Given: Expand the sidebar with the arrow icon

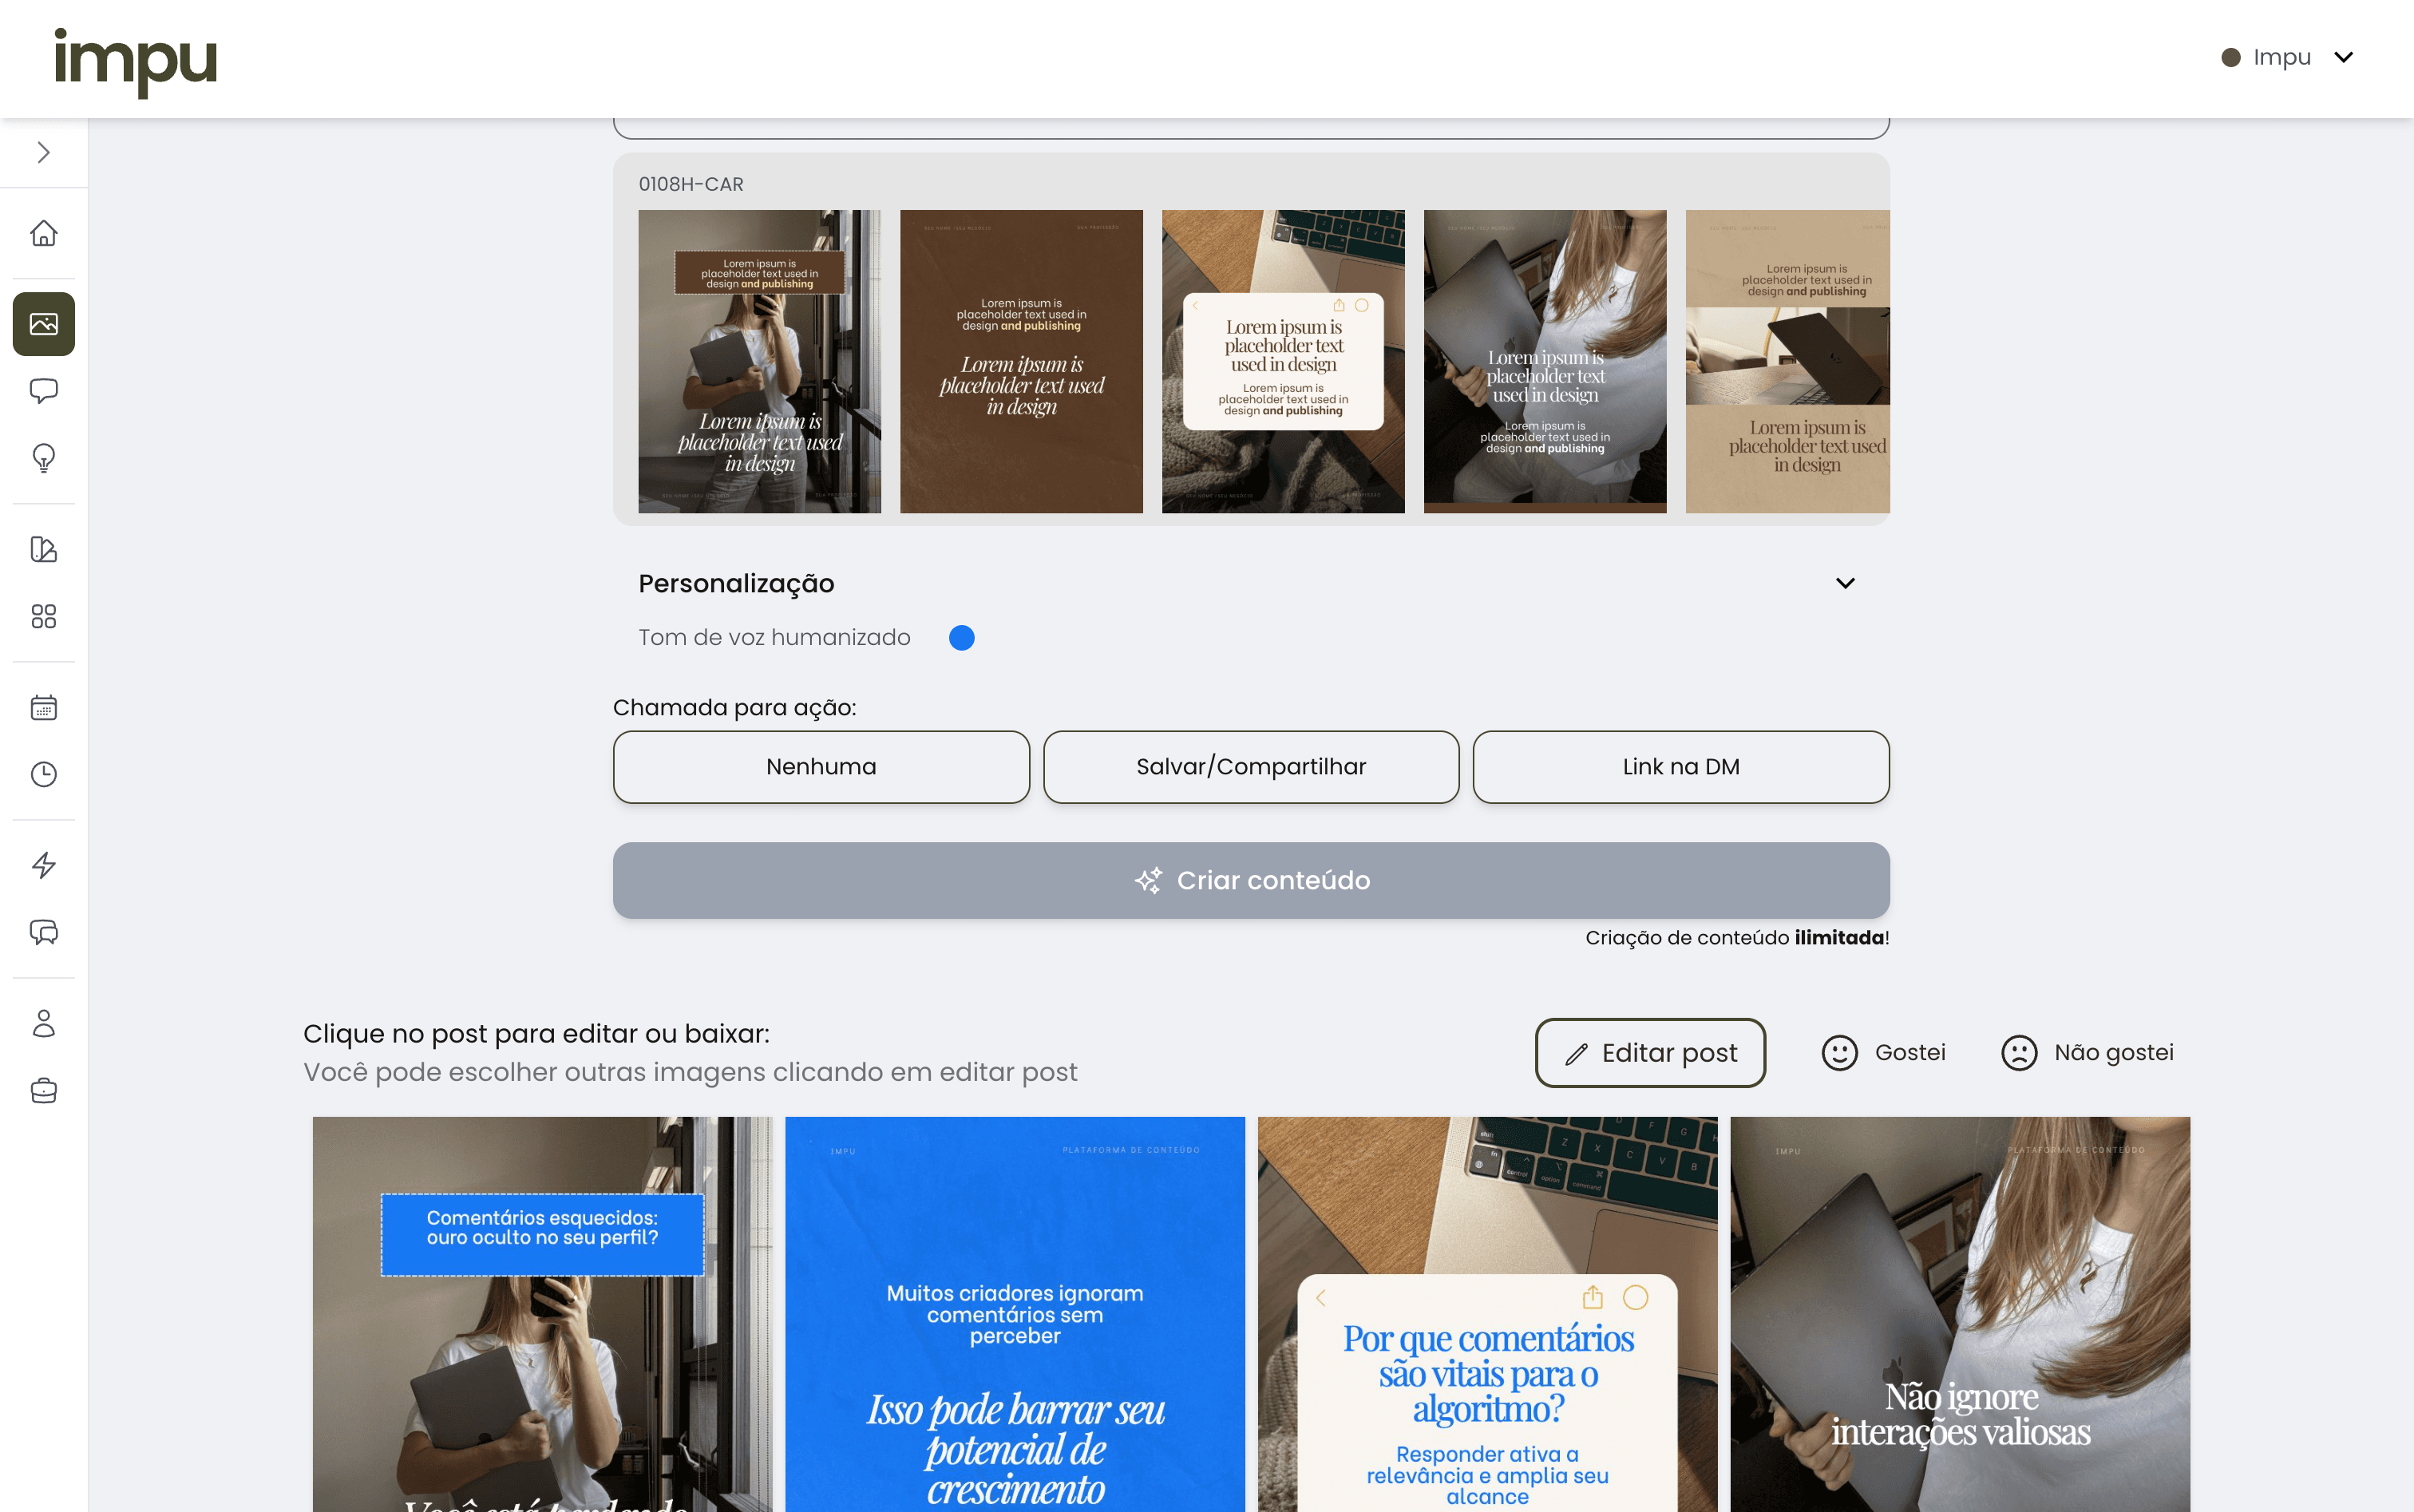Looking at the screenshot, I should [43, 152].
